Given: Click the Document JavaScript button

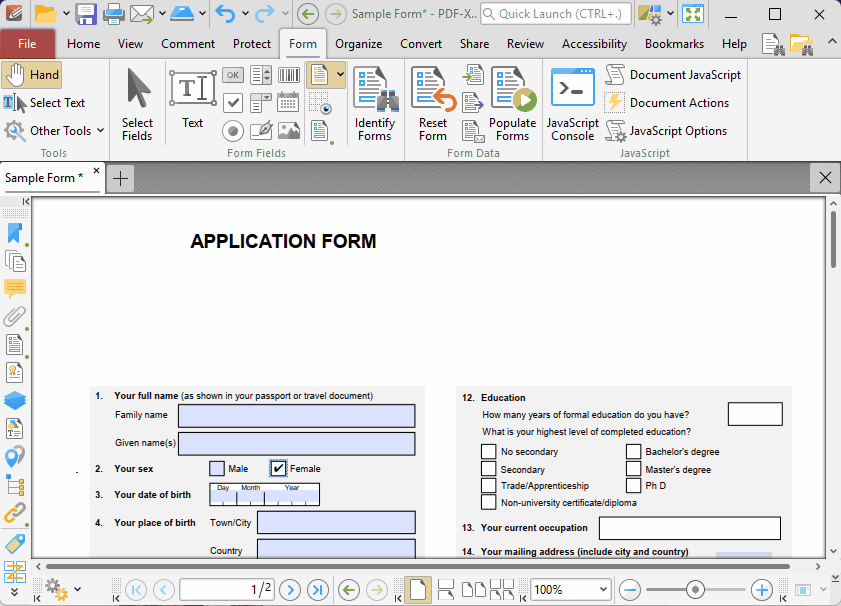Looking at the screenshot, I should (674, 75).
